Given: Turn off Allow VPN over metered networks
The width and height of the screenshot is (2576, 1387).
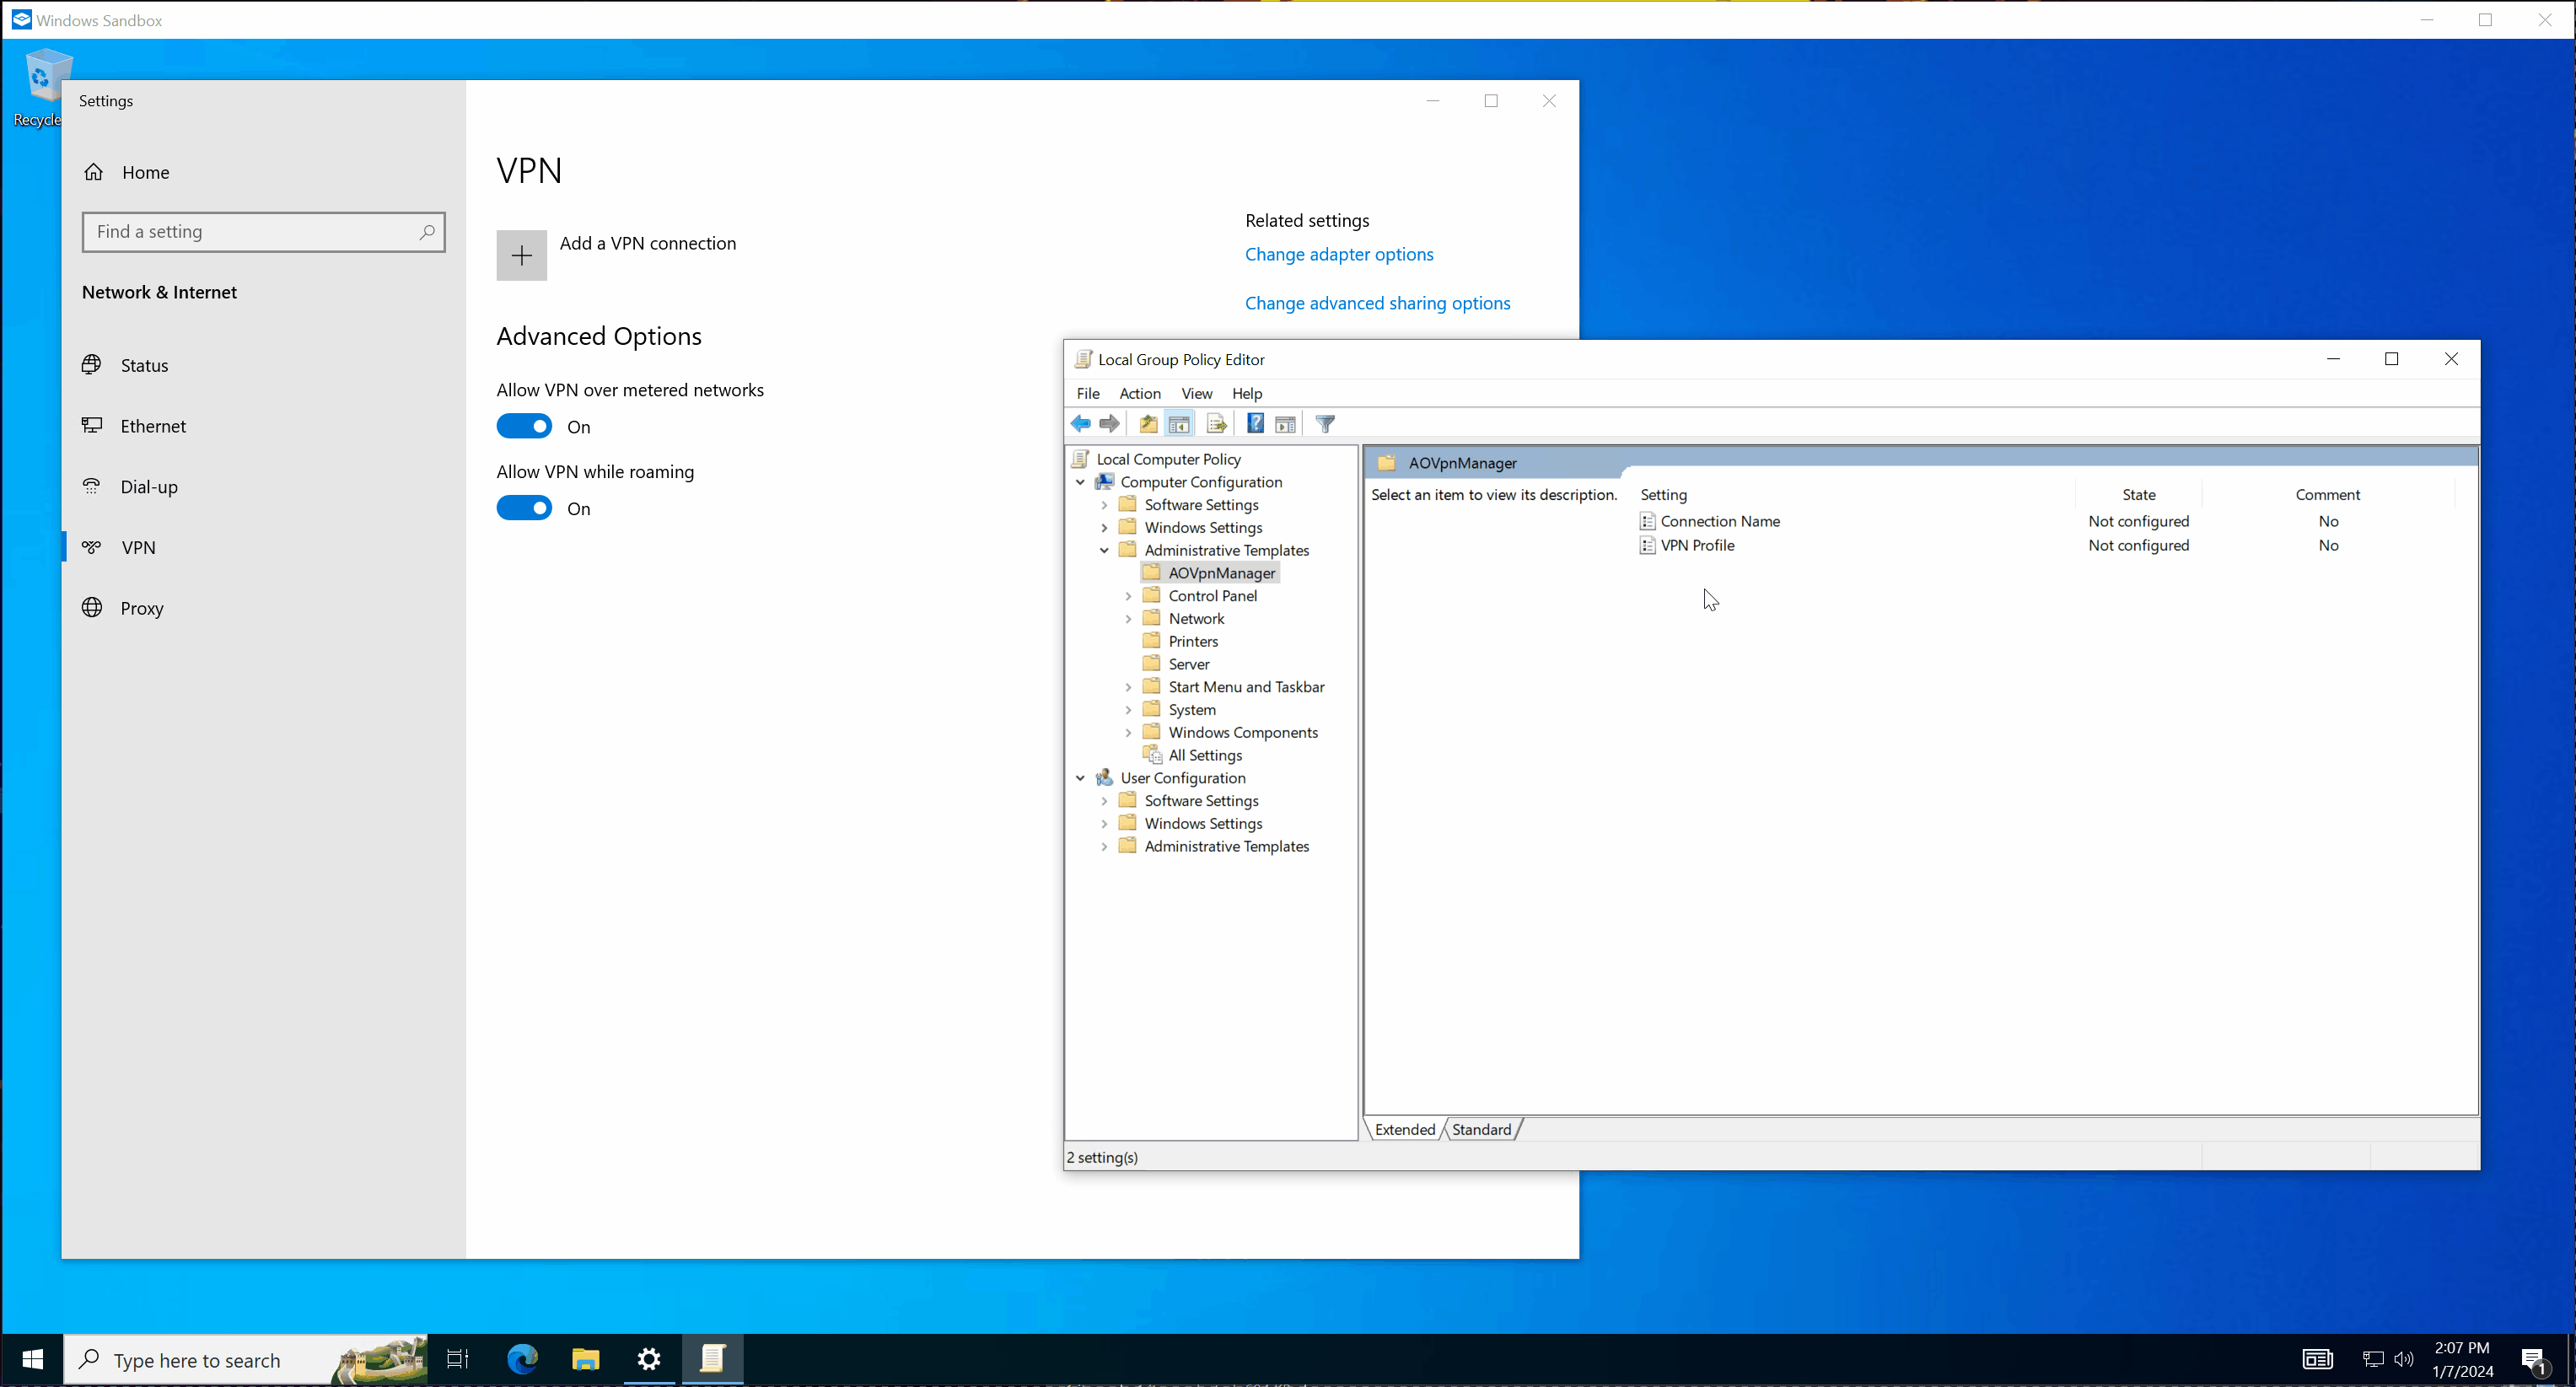Looking at the screenshot, I should pyautogui.click(x=524, y=427).
